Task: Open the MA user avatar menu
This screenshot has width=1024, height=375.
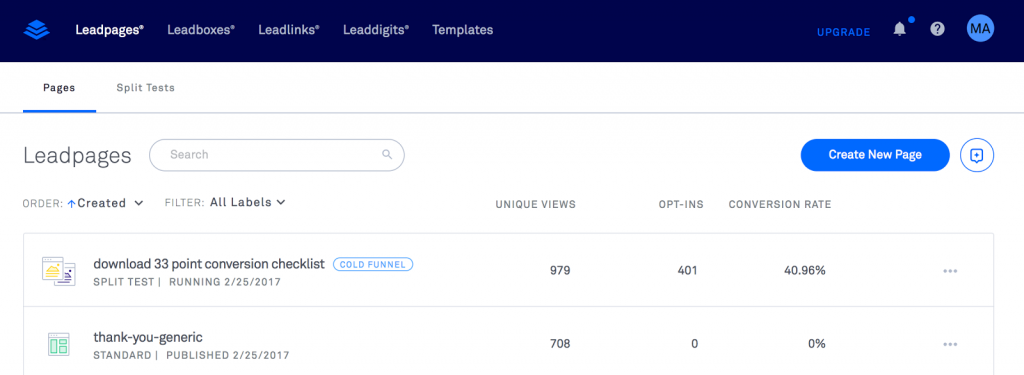Action: click(x=980, y=29)
